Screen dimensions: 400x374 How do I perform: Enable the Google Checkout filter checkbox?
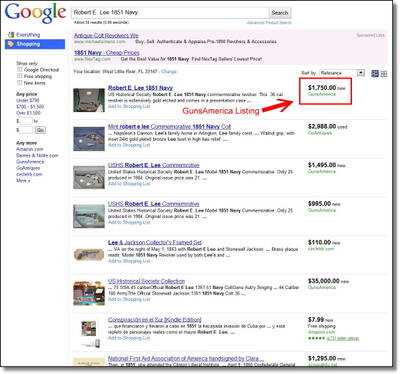(20, 70)
